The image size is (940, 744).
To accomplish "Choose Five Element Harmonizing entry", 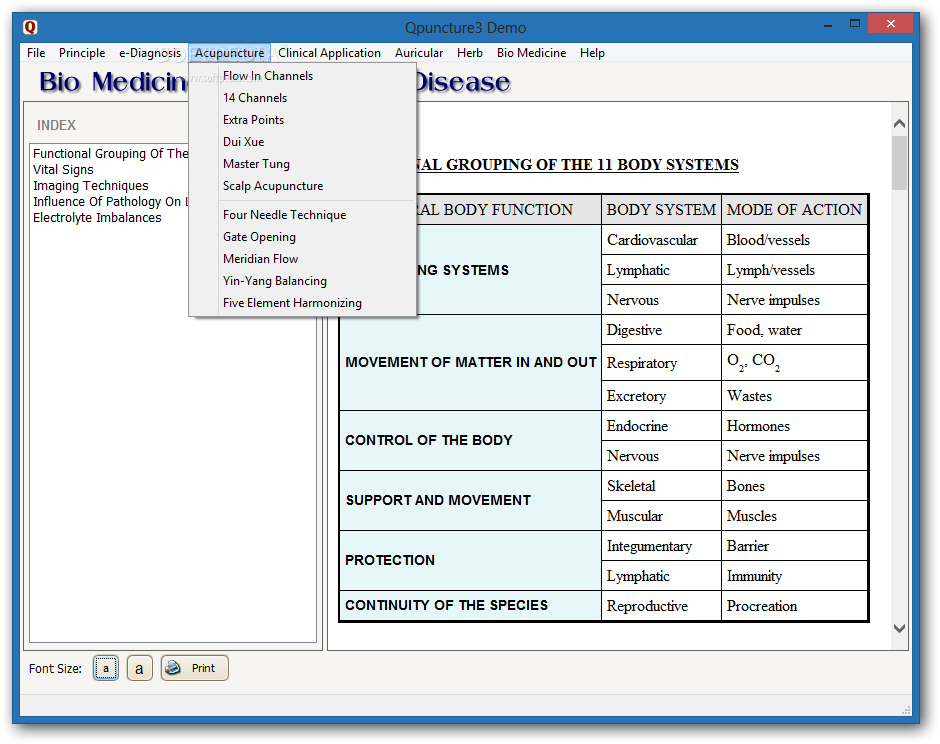I will [303, 303].
